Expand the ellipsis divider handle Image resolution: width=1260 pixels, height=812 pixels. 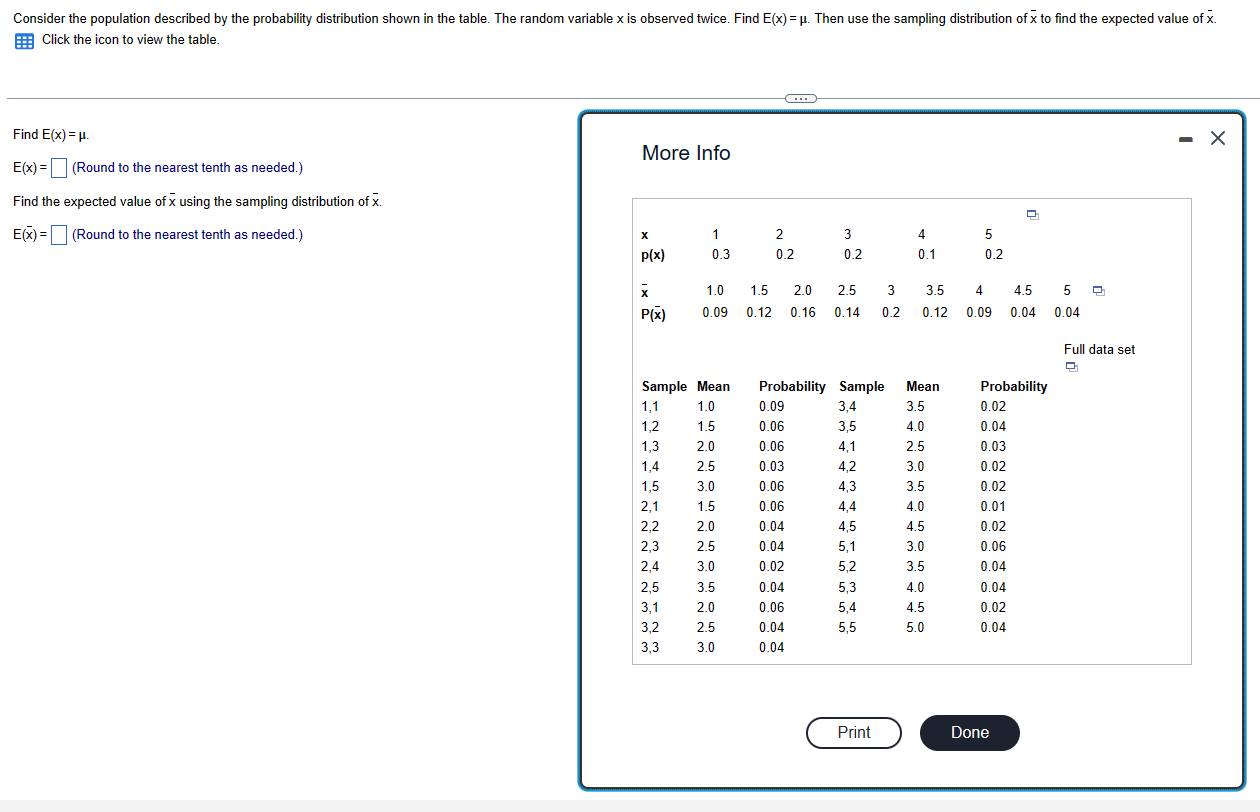800,98
